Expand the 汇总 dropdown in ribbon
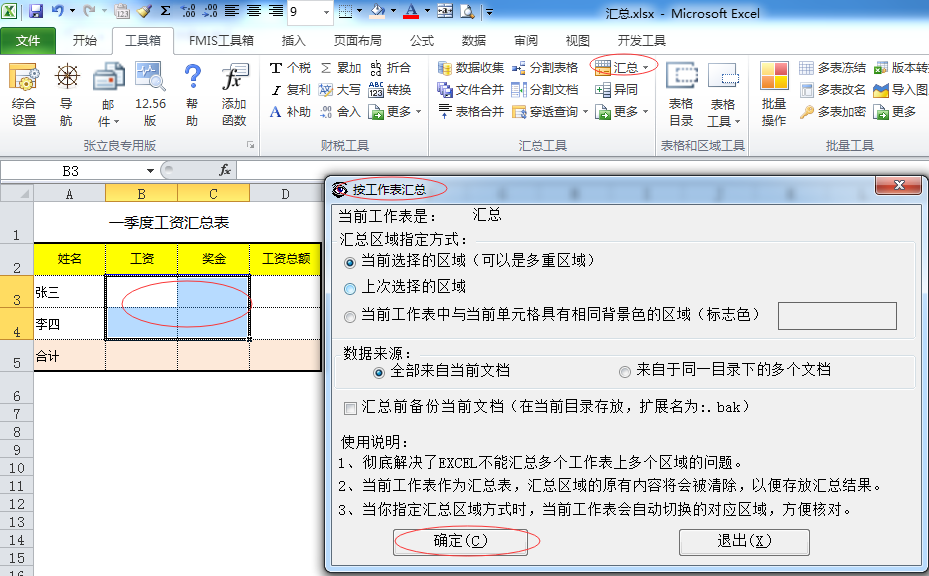The height and width of the screenshot is (576, 929). [627, 68]
